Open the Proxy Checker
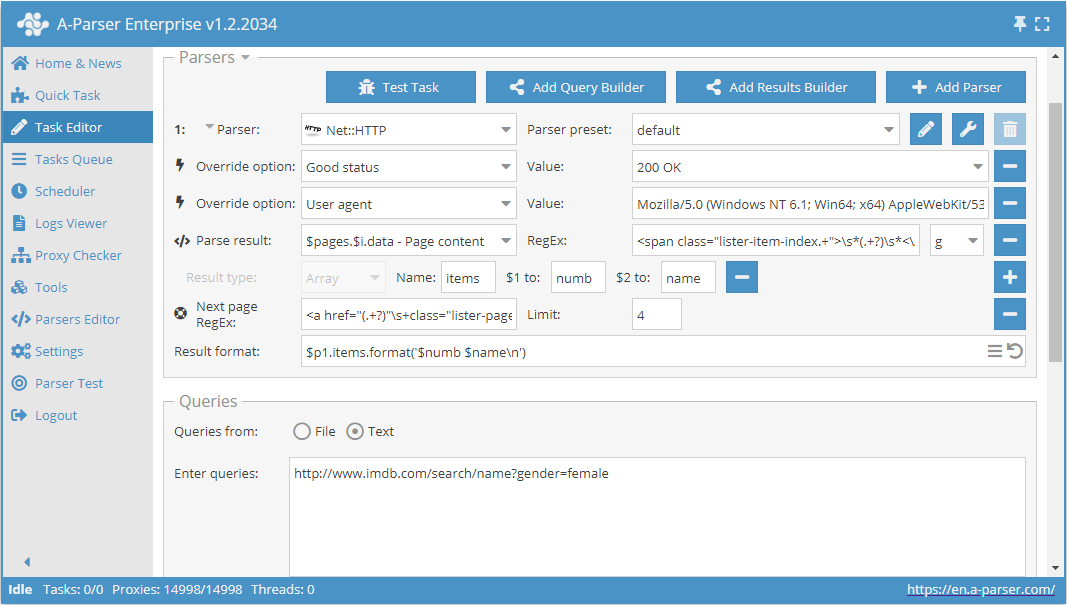1067x605 pixels. [72, 255]
